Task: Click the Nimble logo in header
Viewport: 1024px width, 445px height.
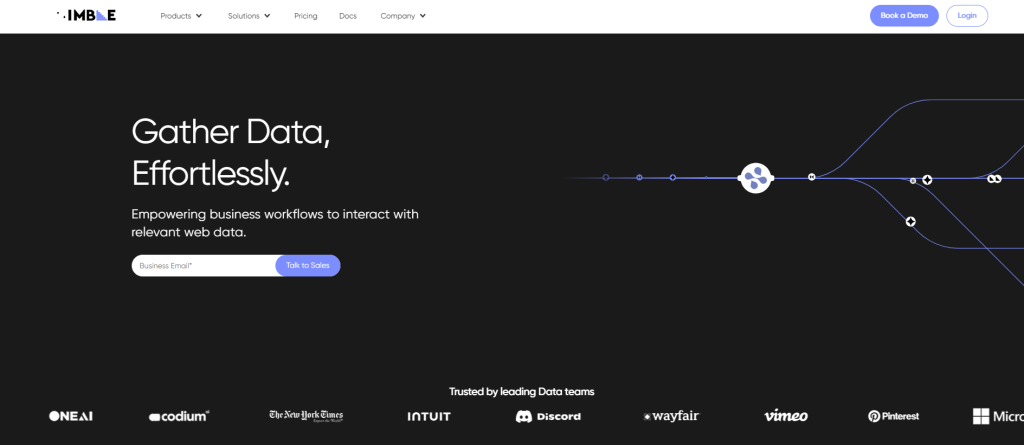Action: 87,16
